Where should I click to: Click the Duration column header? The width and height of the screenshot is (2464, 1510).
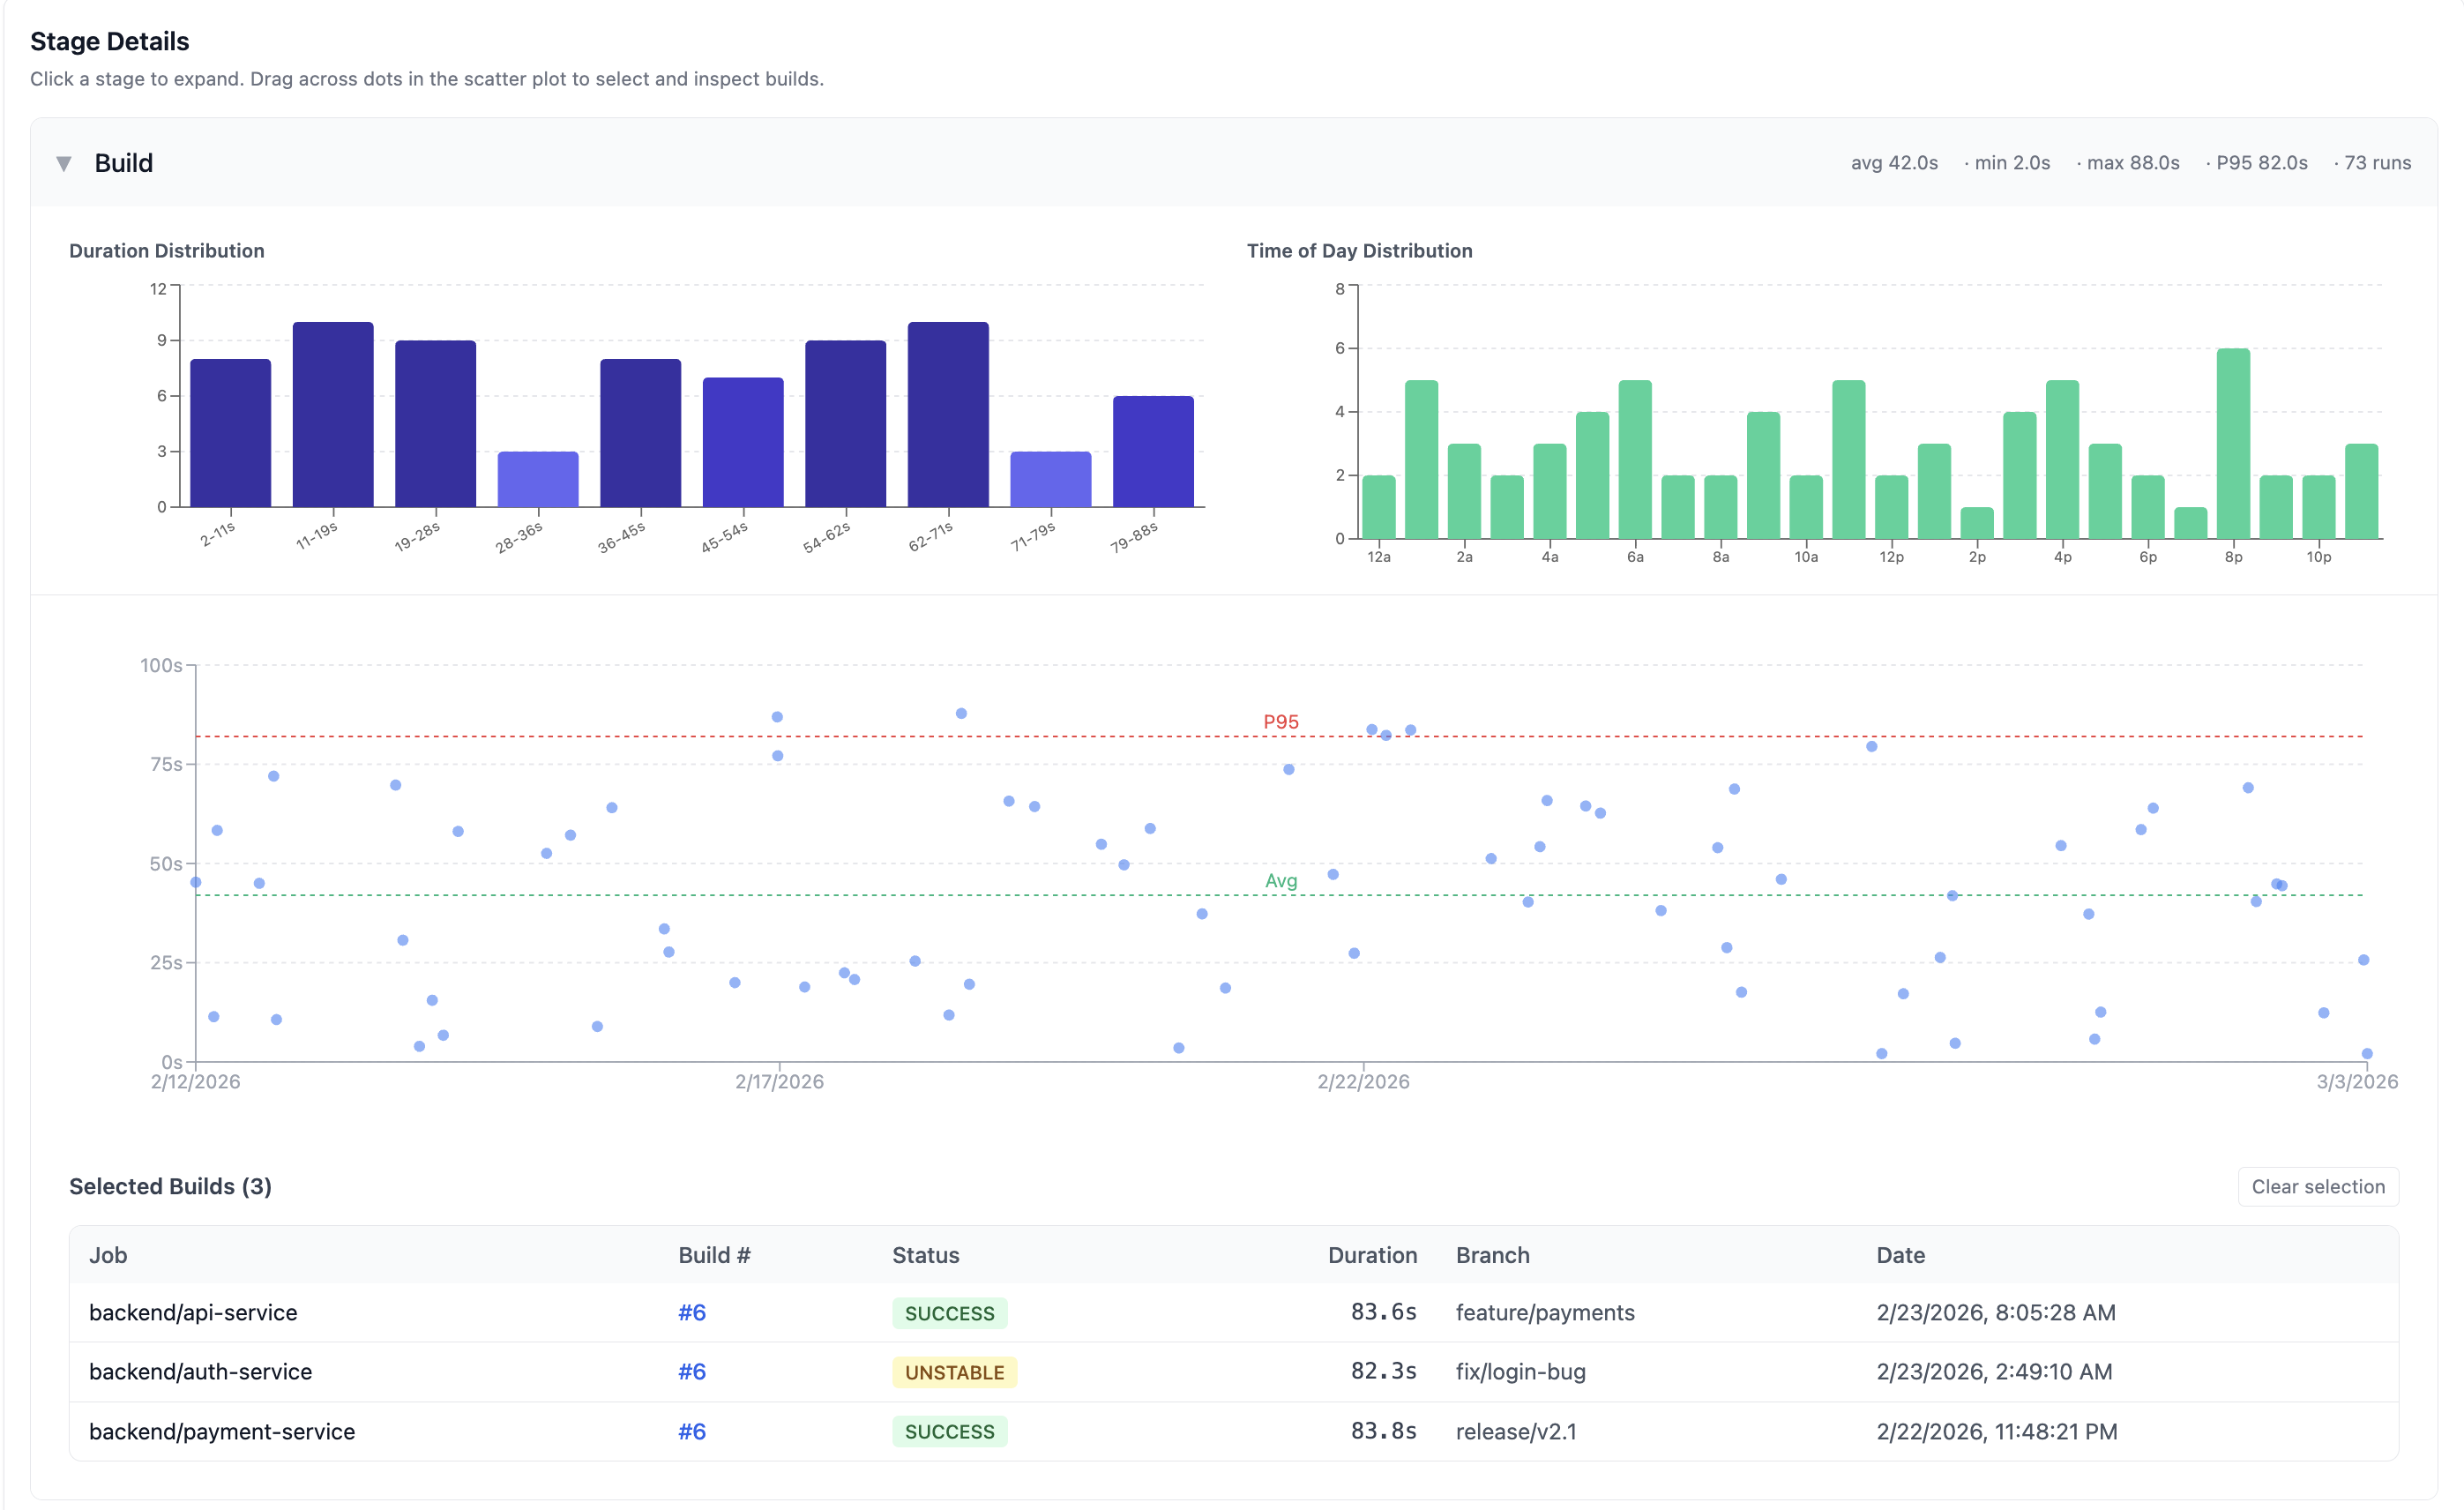click(1371, 1255)
